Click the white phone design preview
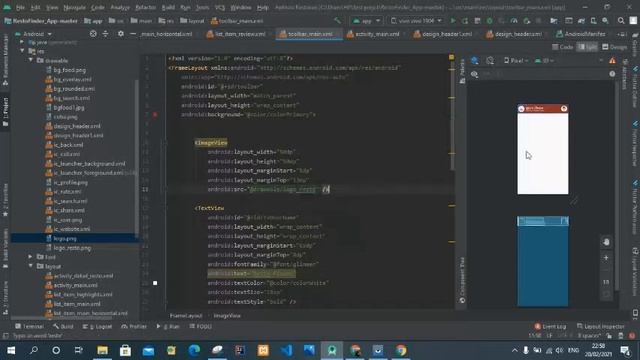This screenshot has width=640, height=360. [542, 149]
